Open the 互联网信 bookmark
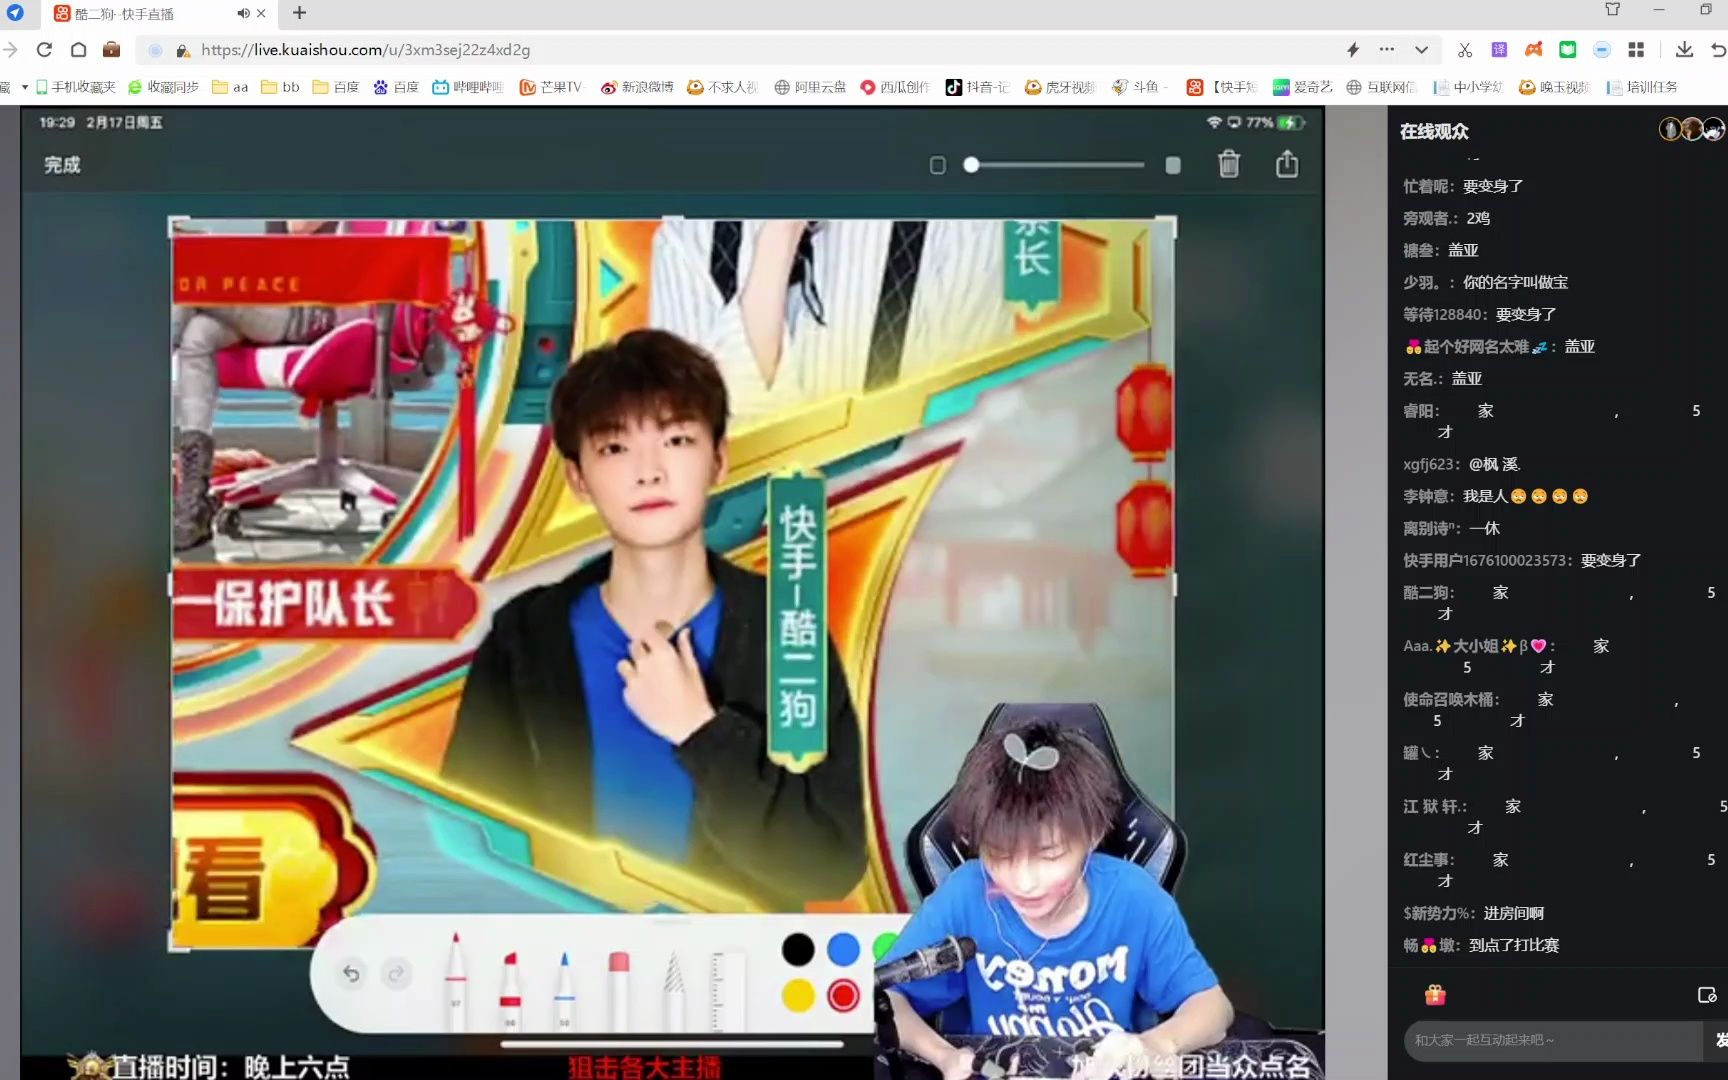The width and height of the screenshot is (1728, 1080). pyautogui.click(x=1382, y=88)
